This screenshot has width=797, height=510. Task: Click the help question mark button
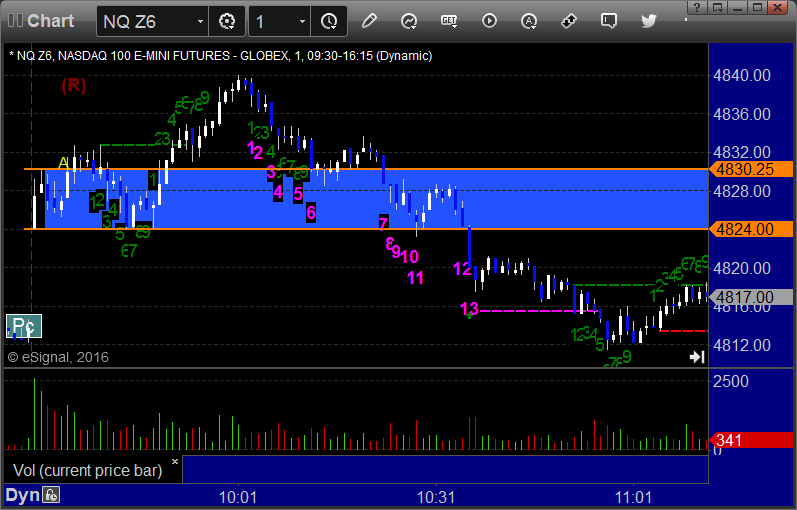[x=697, y=7]
